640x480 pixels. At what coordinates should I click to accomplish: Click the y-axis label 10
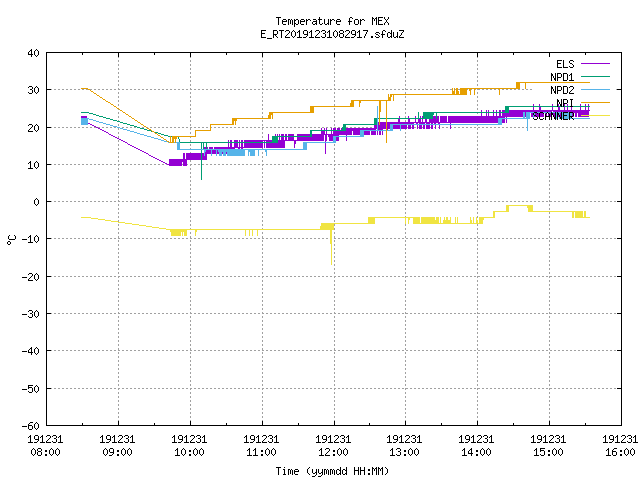click(x=33, y=165)
